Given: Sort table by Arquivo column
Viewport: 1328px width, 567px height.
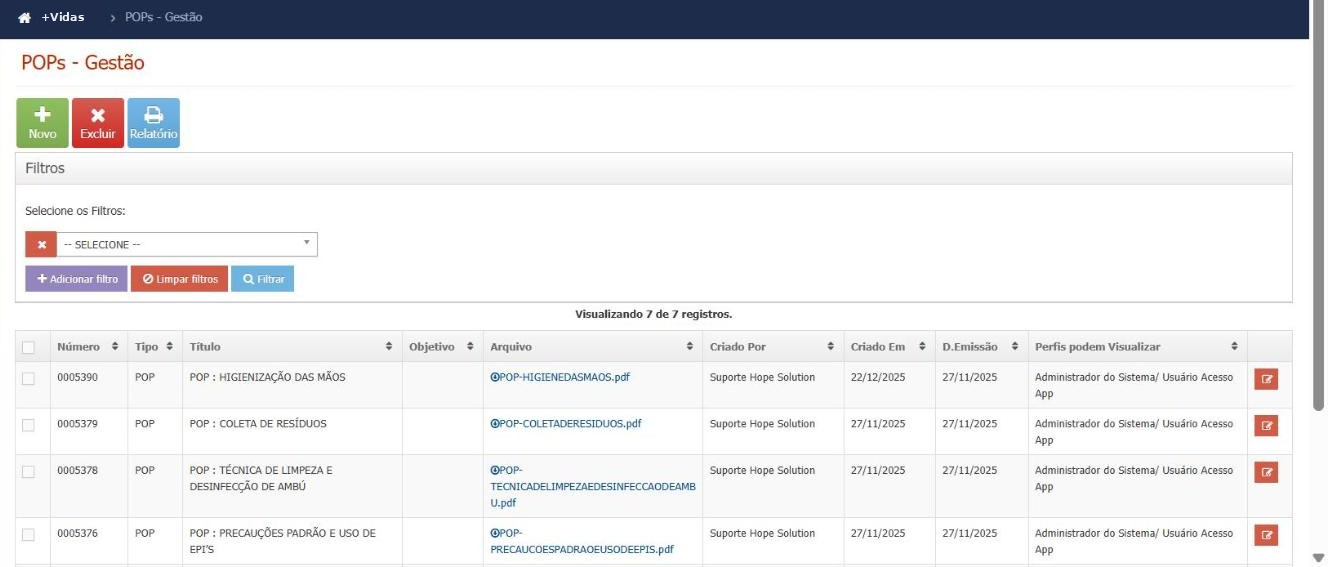Looking at the screenshot, I should [592, 347].
